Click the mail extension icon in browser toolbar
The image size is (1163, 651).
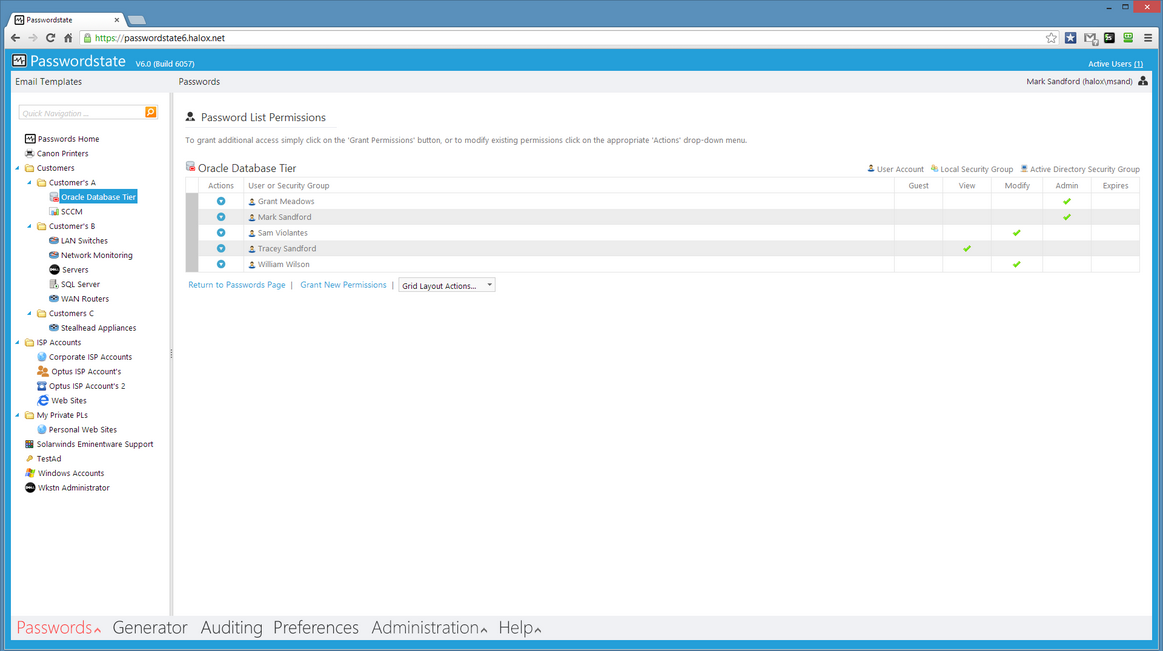[1090, 38]
